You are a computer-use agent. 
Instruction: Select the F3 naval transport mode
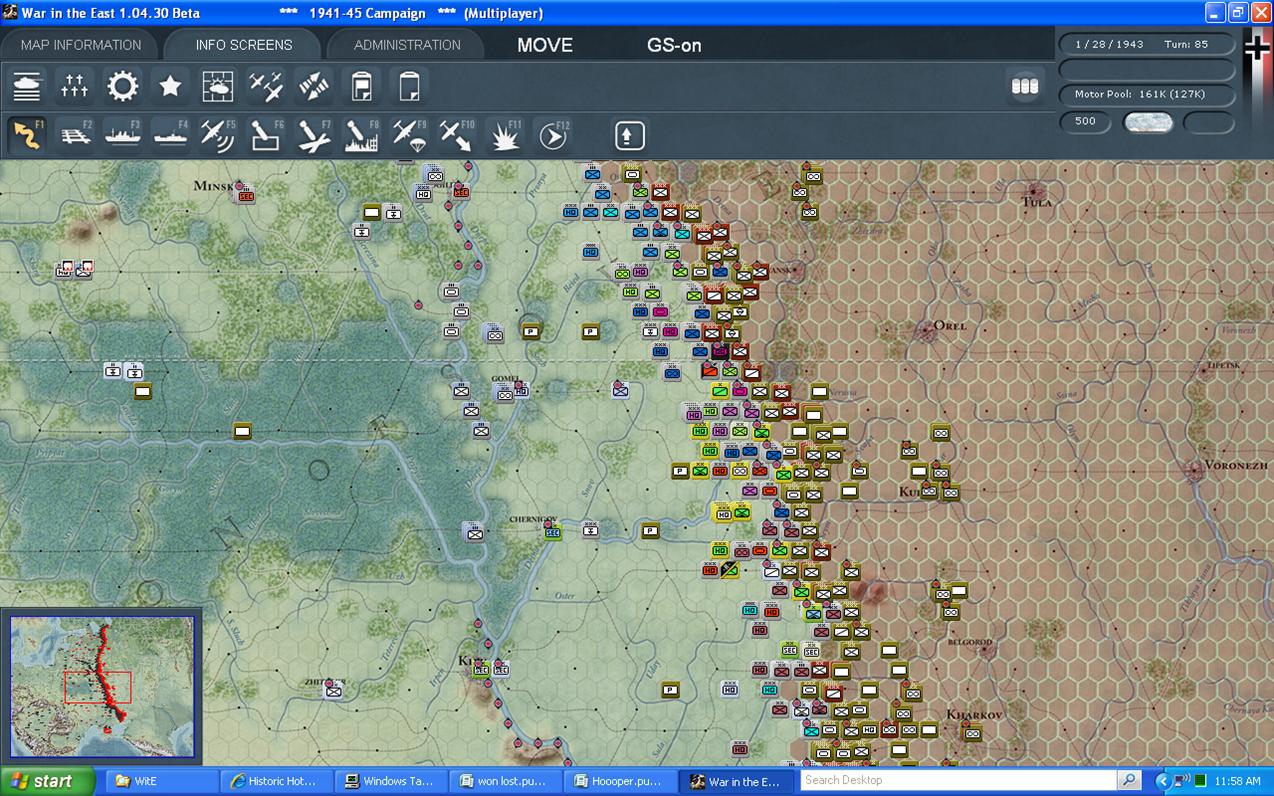(x=123, y=135)
